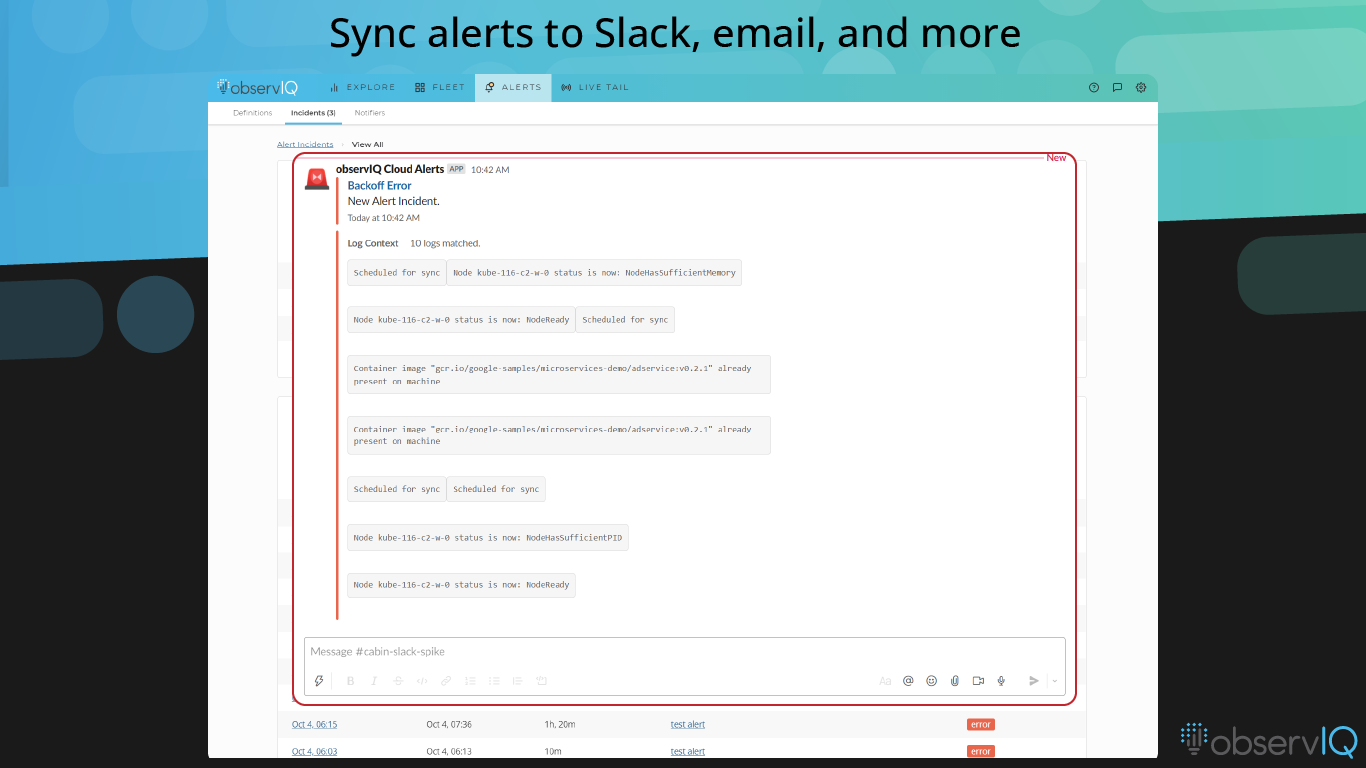Click the 'Oct 4, 07:36' cell
Image resolution: width=1366 pixels, height=768 pixels.
[449, 725]
